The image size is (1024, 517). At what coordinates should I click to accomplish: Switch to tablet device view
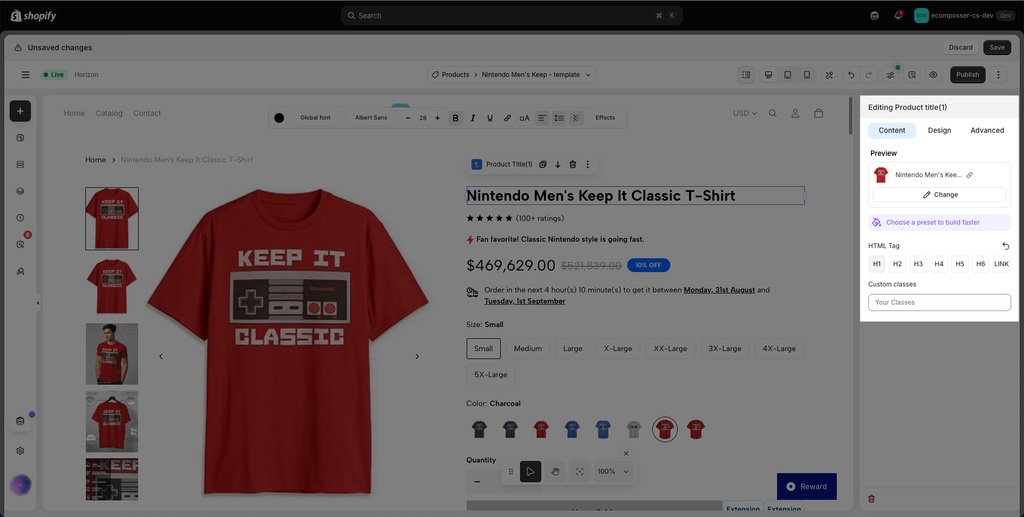click(x=788, y=75)
